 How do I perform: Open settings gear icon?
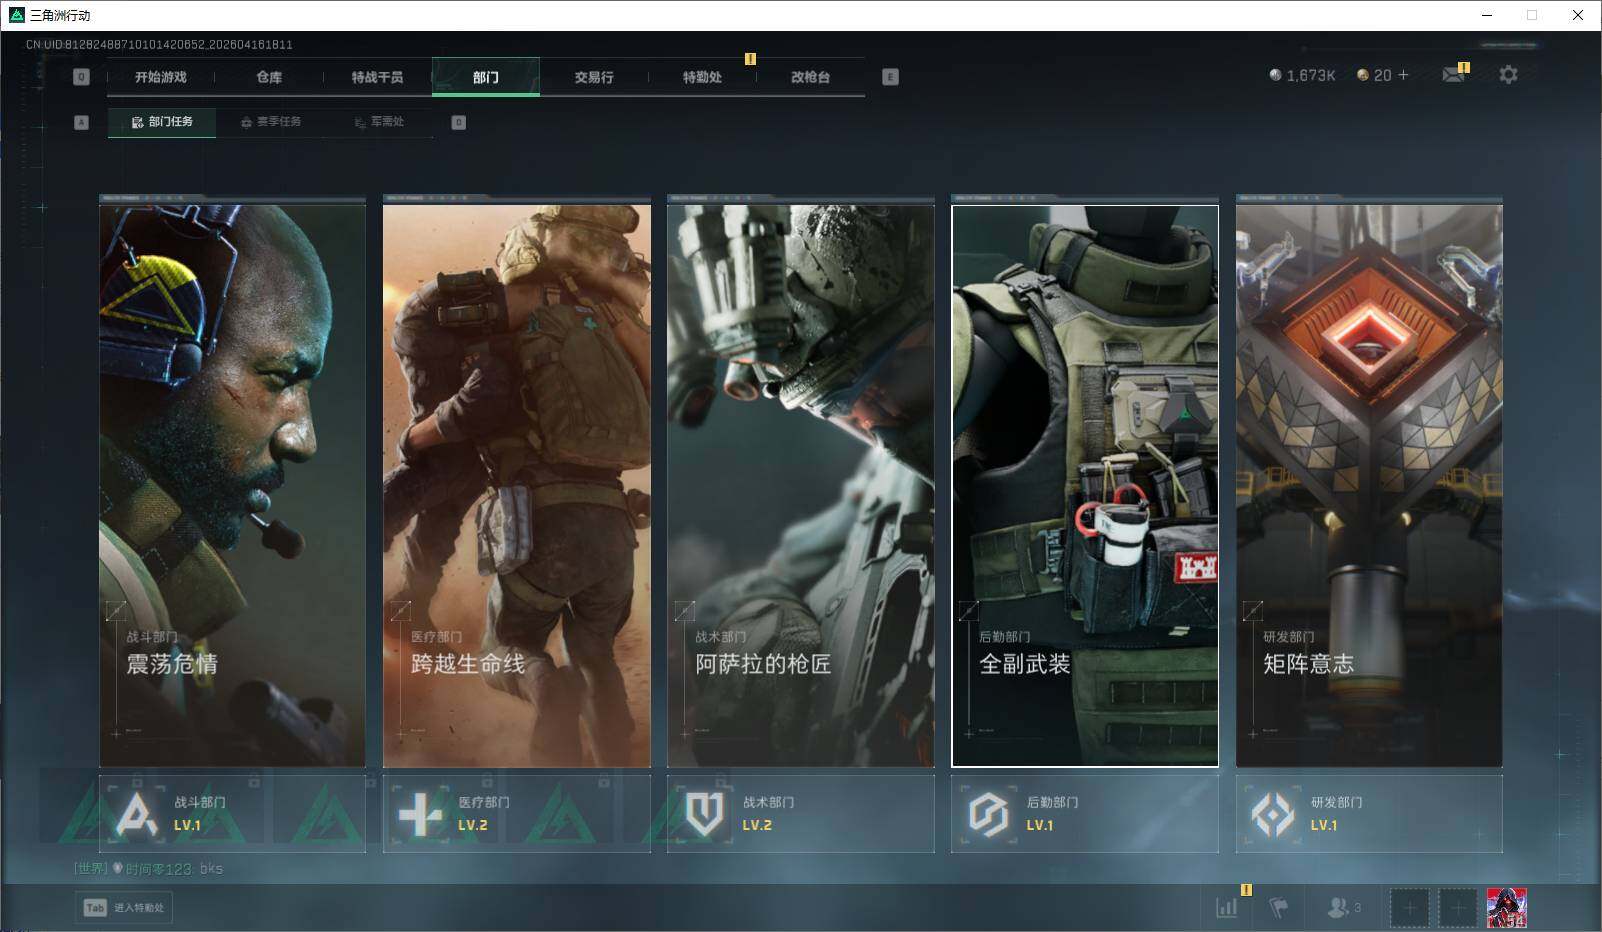click(1508, 75)
